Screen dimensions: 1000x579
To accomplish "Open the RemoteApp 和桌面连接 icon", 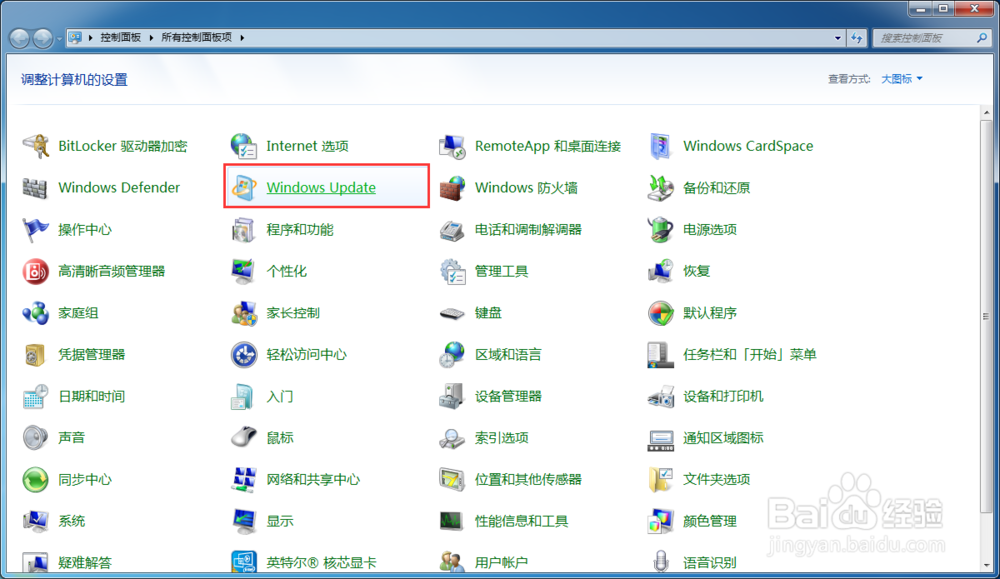I will (x=452, y=146).
